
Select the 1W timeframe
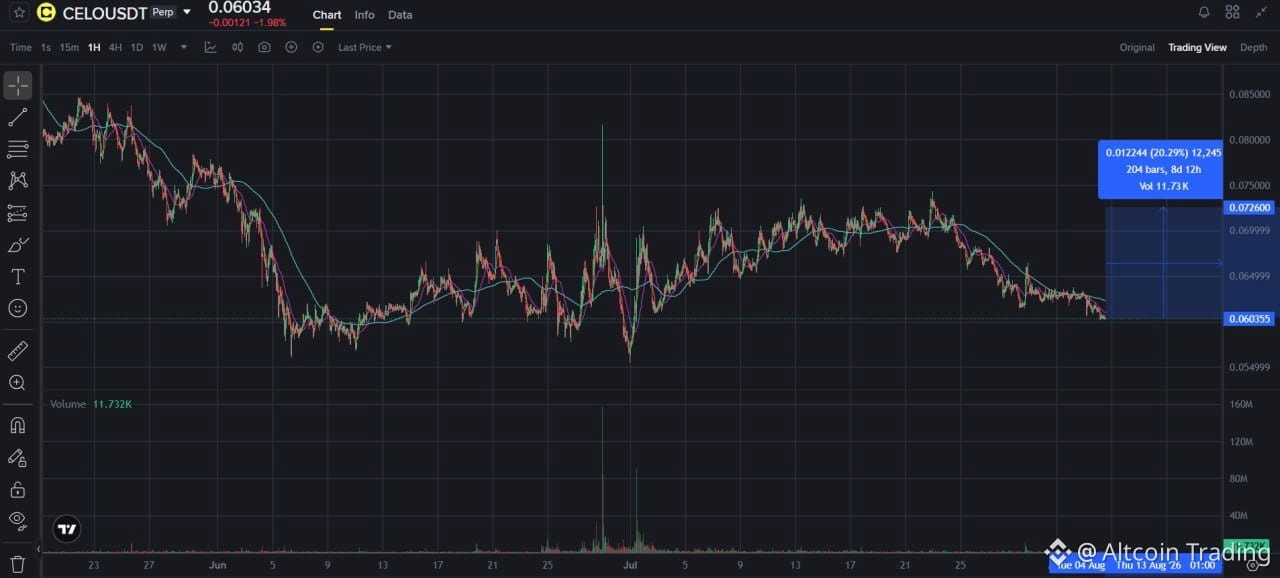click(159, 47)
